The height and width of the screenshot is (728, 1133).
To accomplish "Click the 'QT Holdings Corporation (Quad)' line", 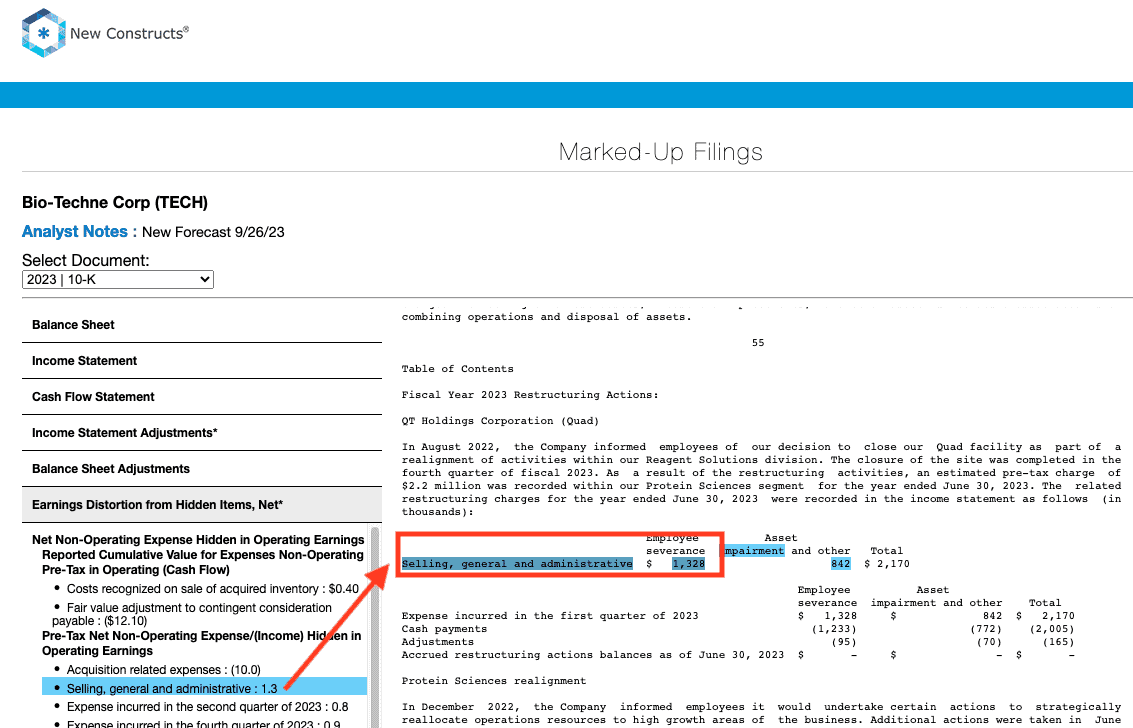I will click(500, 421).
